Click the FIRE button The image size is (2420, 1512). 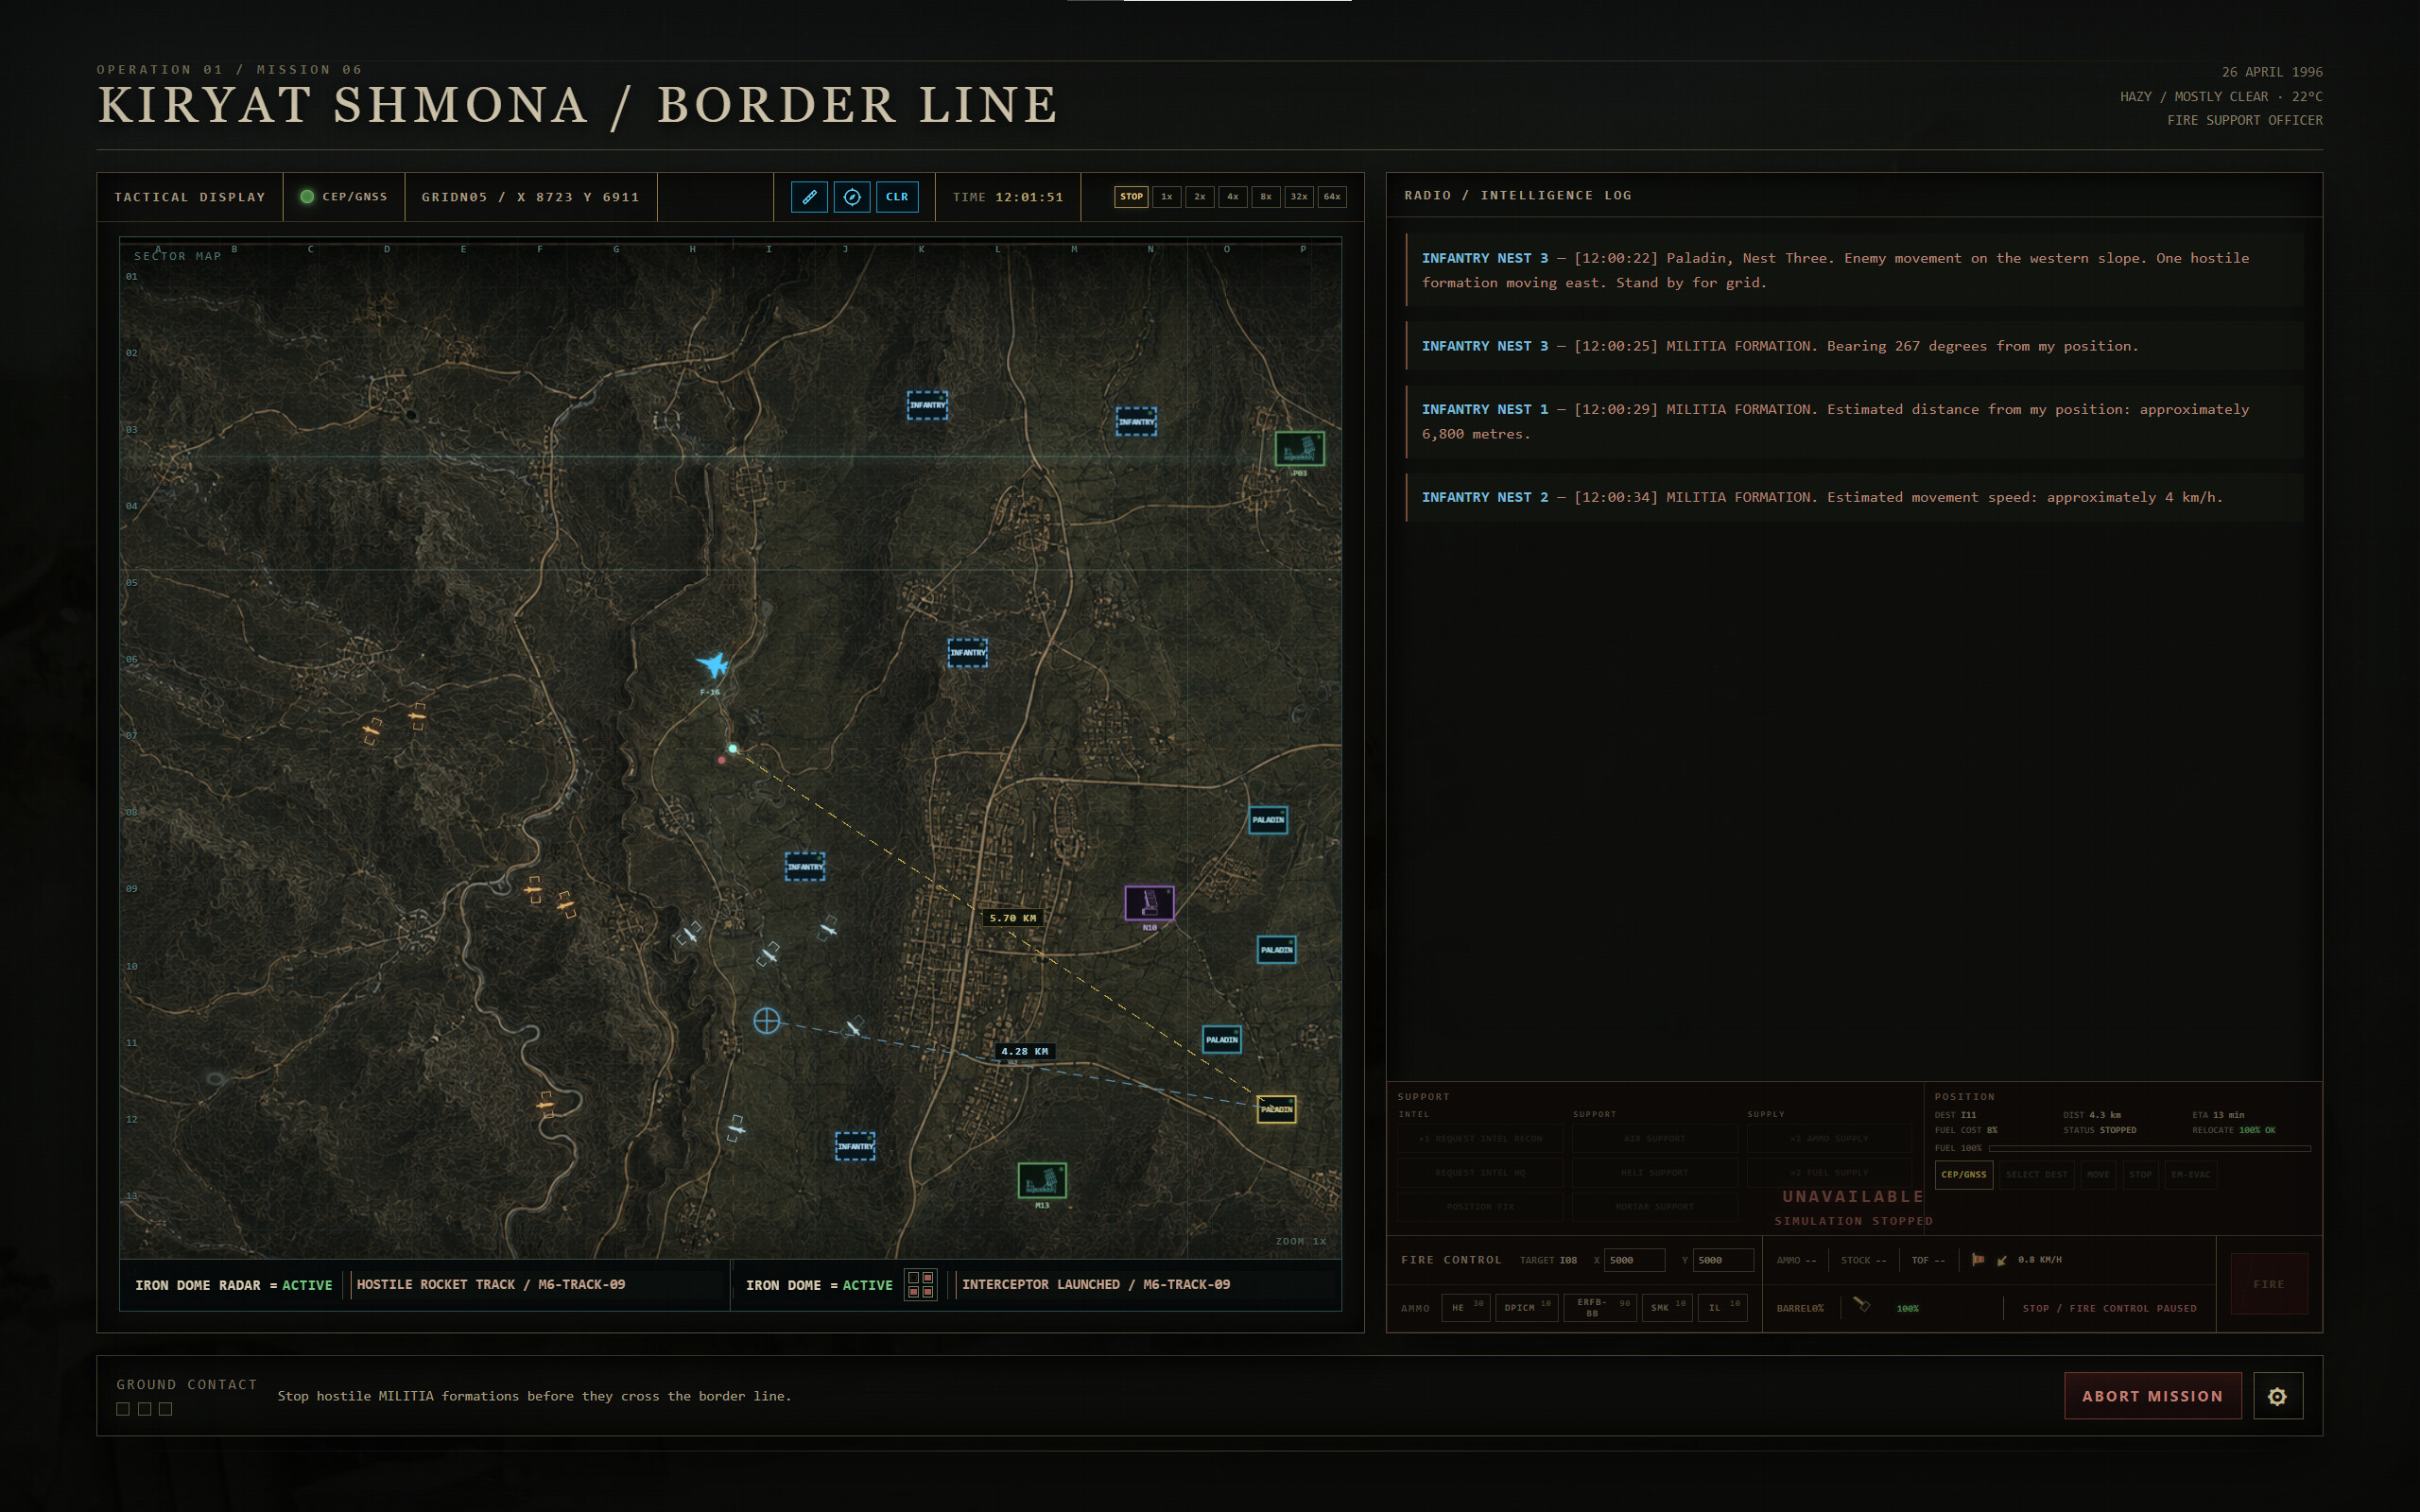2269,1284
